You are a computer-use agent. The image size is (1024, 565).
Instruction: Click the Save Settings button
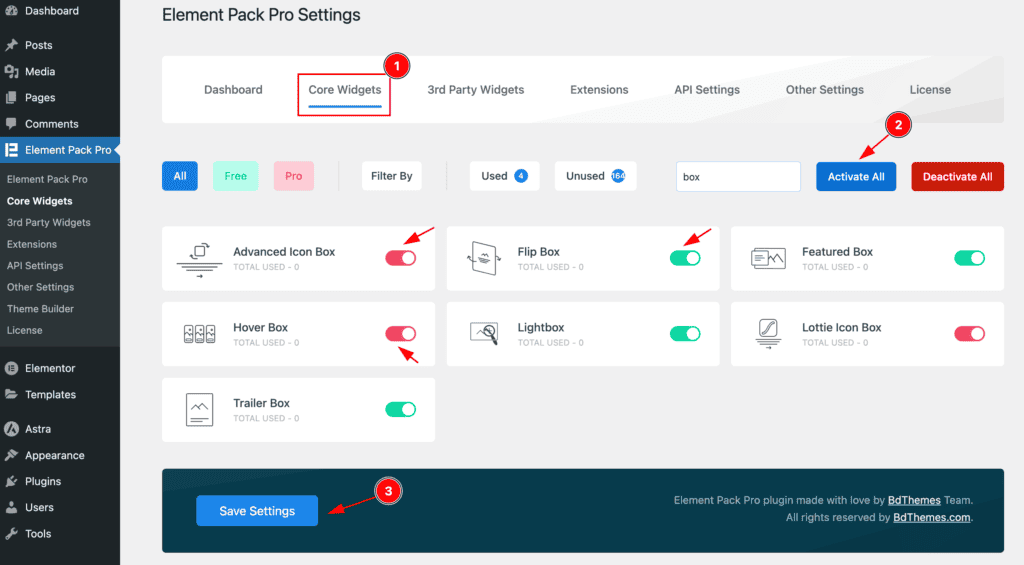tap(257, 511)
